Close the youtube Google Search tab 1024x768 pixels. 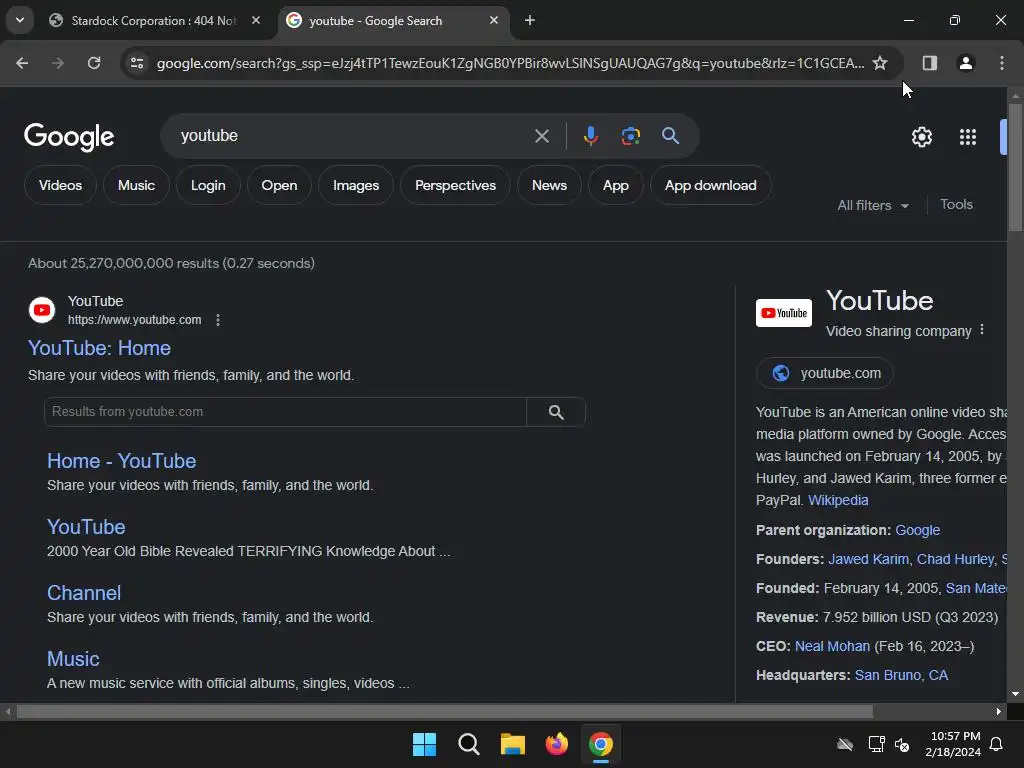coord(494,21)
